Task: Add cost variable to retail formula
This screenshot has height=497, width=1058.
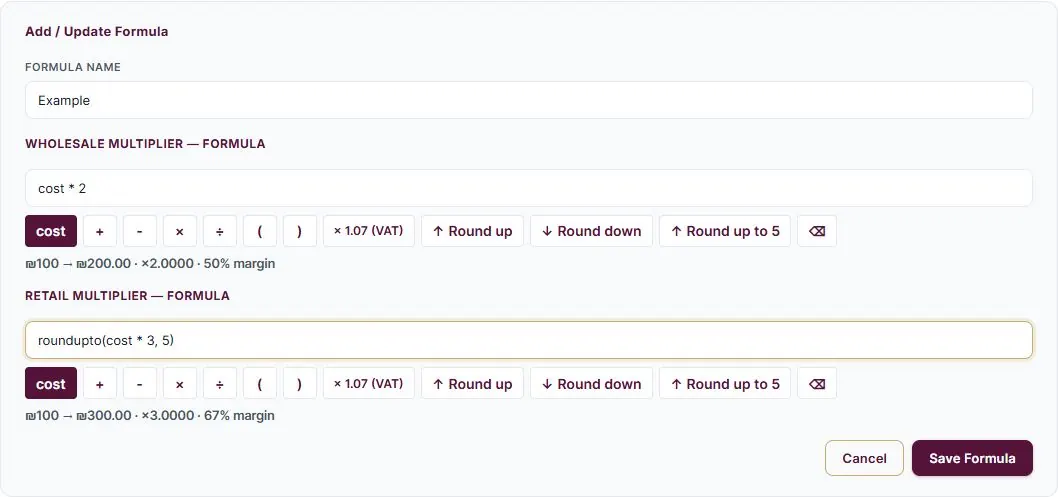Action: [51, 384]
